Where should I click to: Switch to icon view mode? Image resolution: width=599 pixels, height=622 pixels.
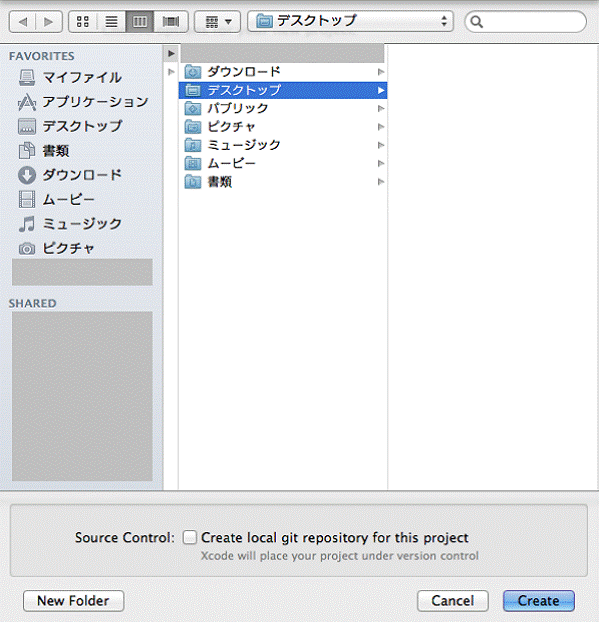[83, 21]
